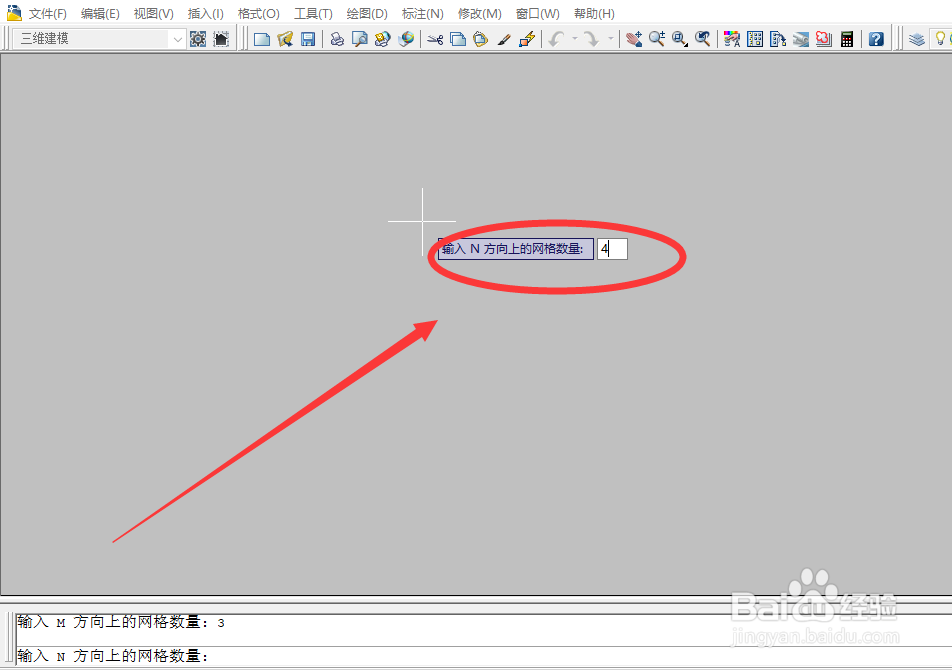Open the 视图(V) menu
The width and height of the screenshot is (952, 670).
tap(154, 13)
